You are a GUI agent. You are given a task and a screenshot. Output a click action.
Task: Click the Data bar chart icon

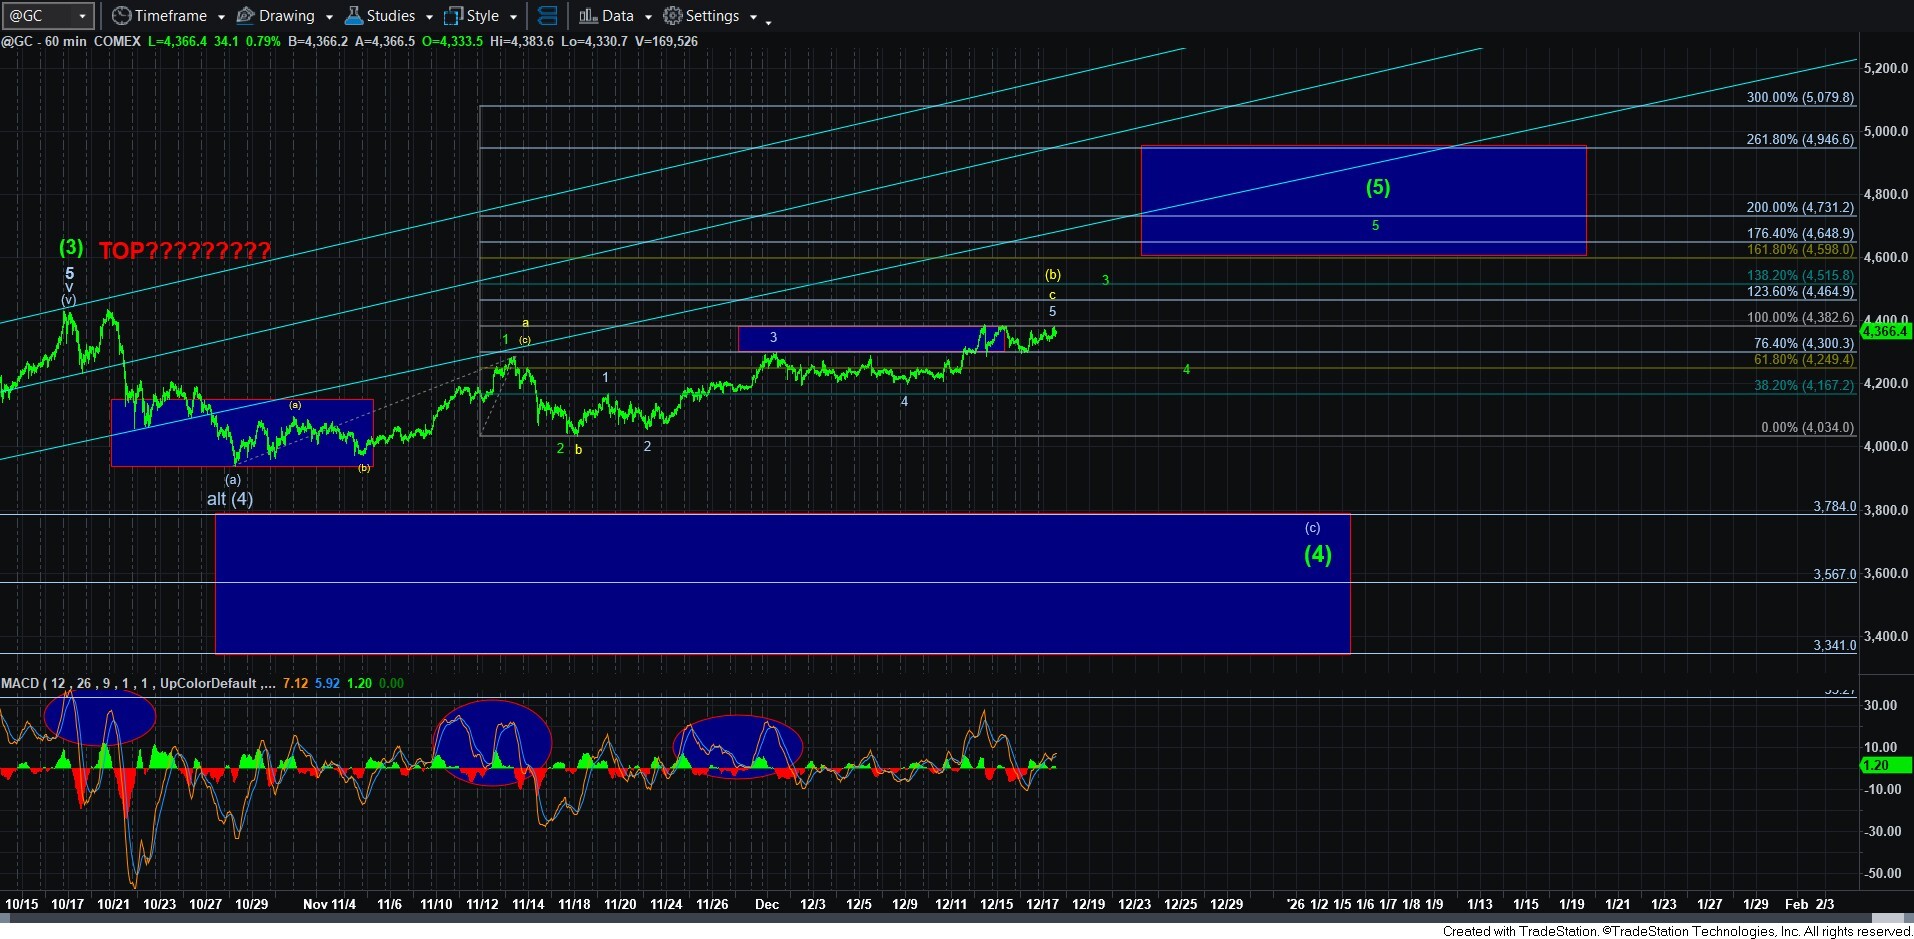(x=588, y=16)
